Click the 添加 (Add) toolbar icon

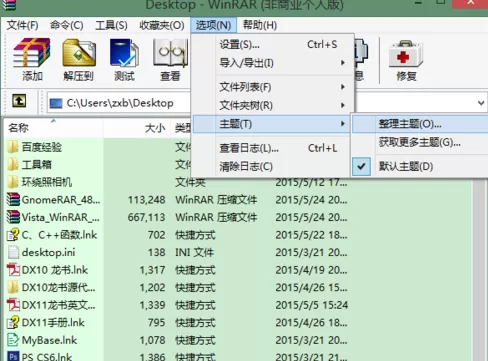tap(32, 53)
